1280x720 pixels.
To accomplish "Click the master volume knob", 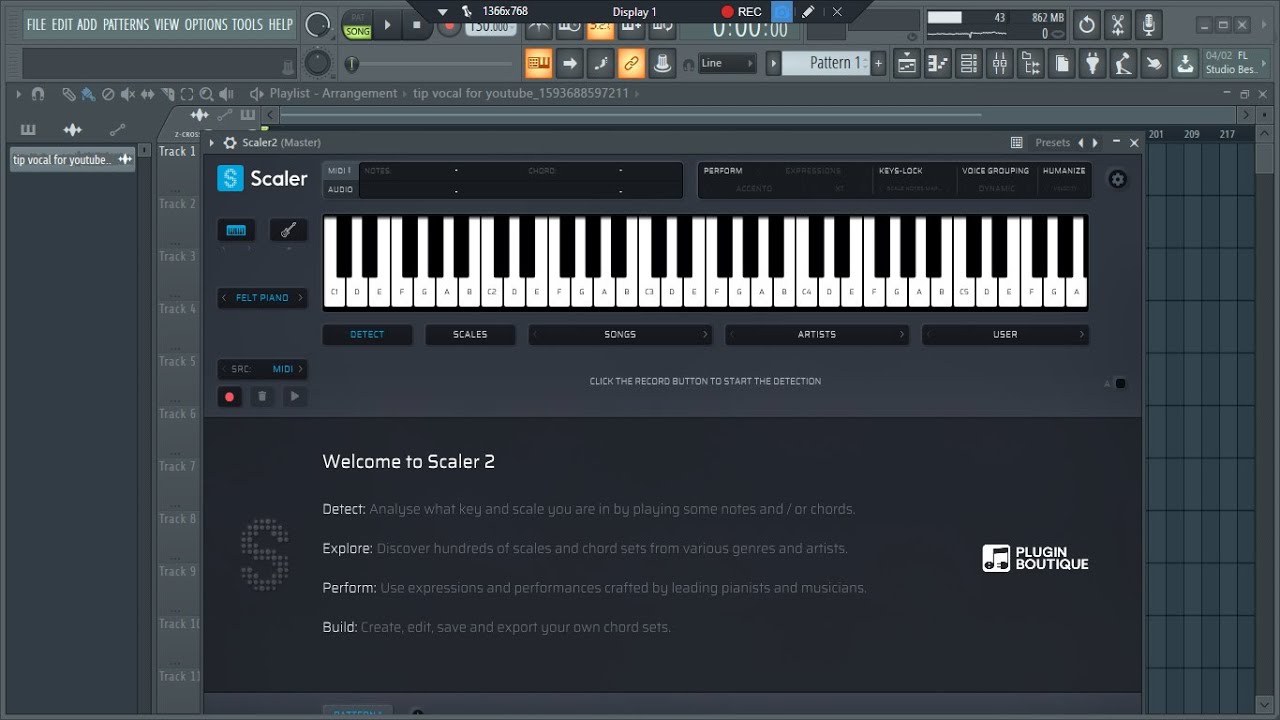I will pyautogui.click(x=318, y=24).
